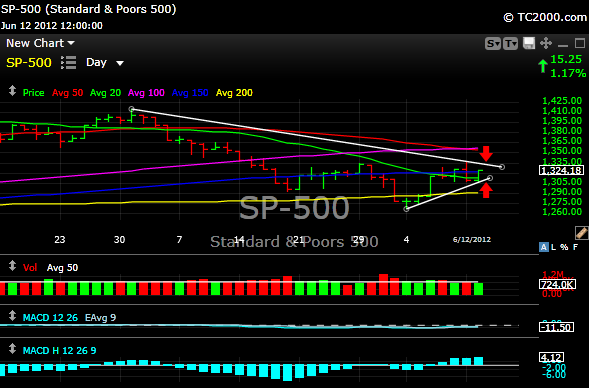Click the © TC2000.com link
Viewport: 589px width, 388px height.
click(545, 17)
